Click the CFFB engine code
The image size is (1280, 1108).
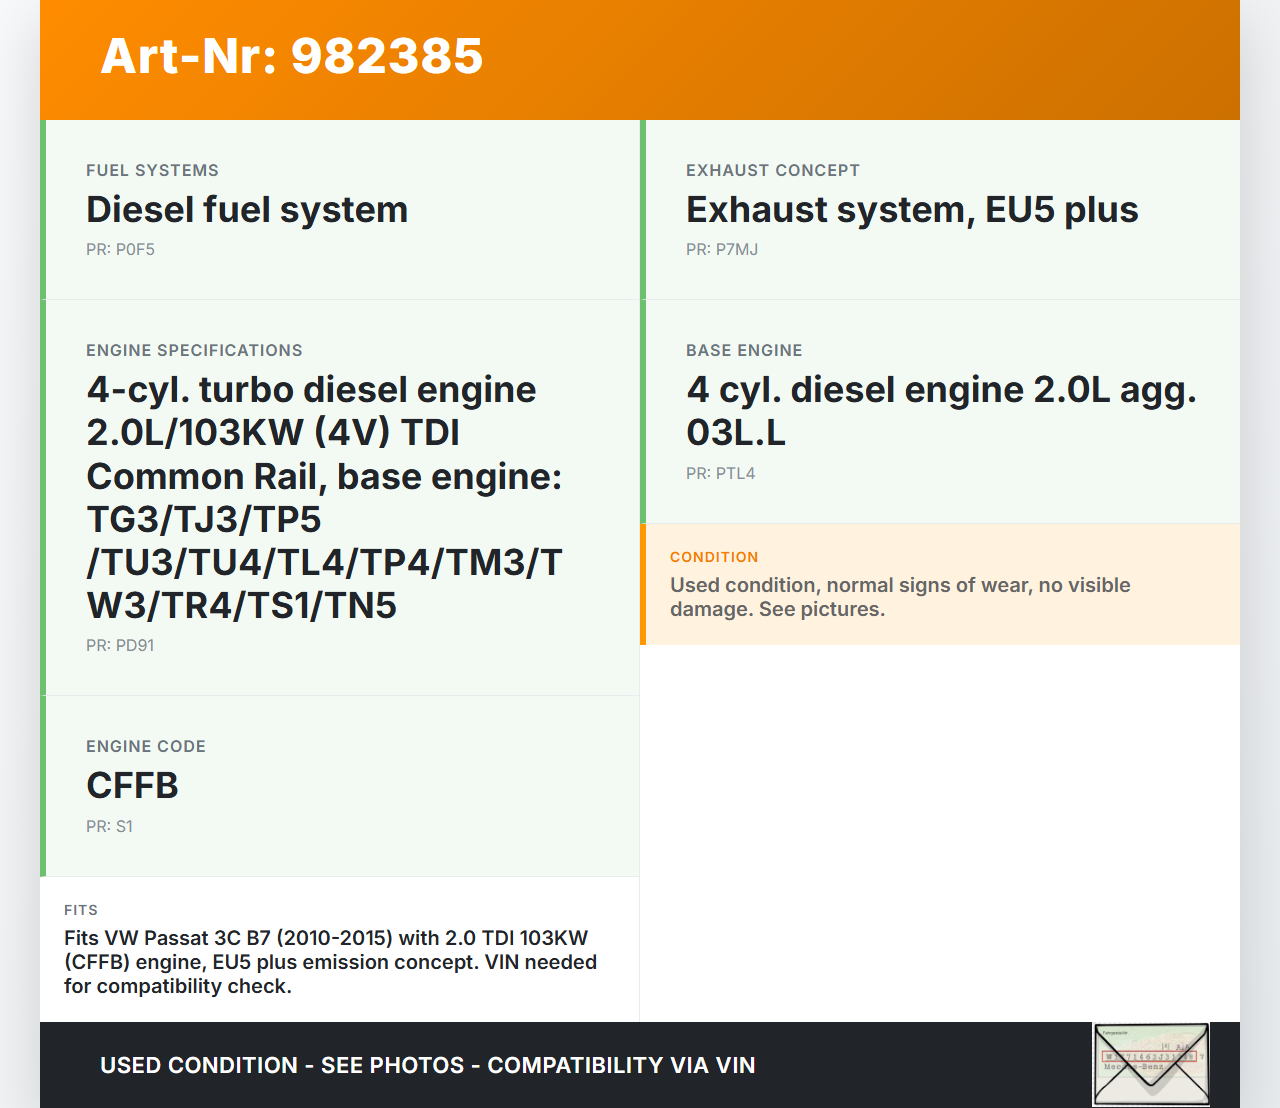click(132, 786)
